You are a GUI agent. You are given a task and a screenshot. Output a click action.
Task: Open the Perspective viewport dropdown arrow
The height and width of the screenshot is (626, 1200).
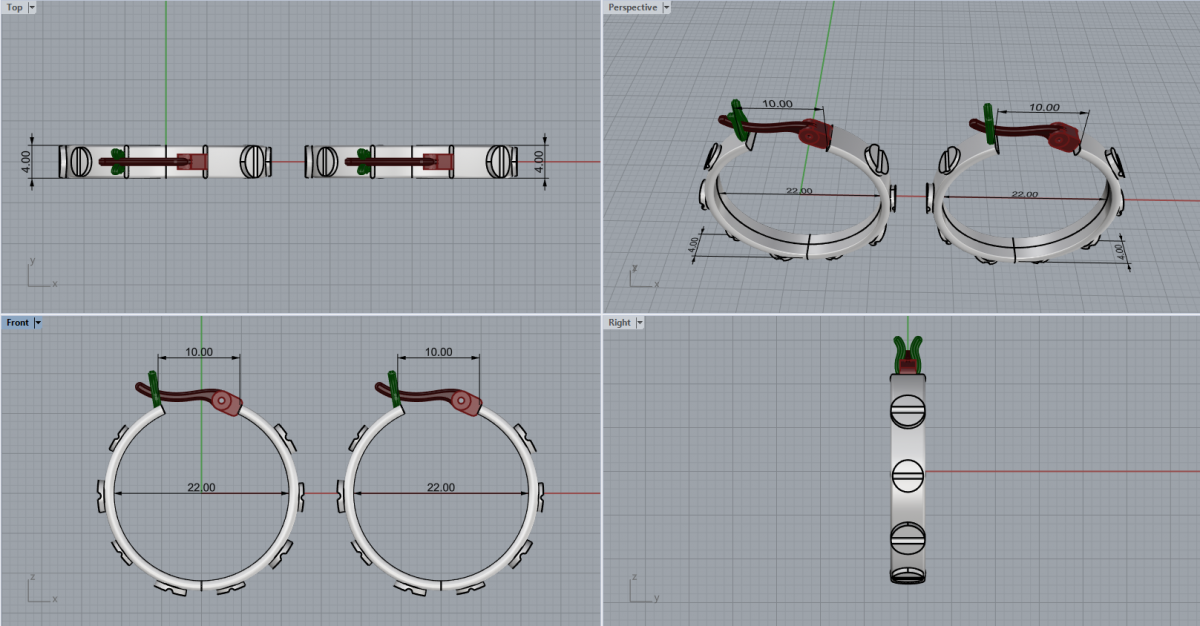[x=667, y=7]
